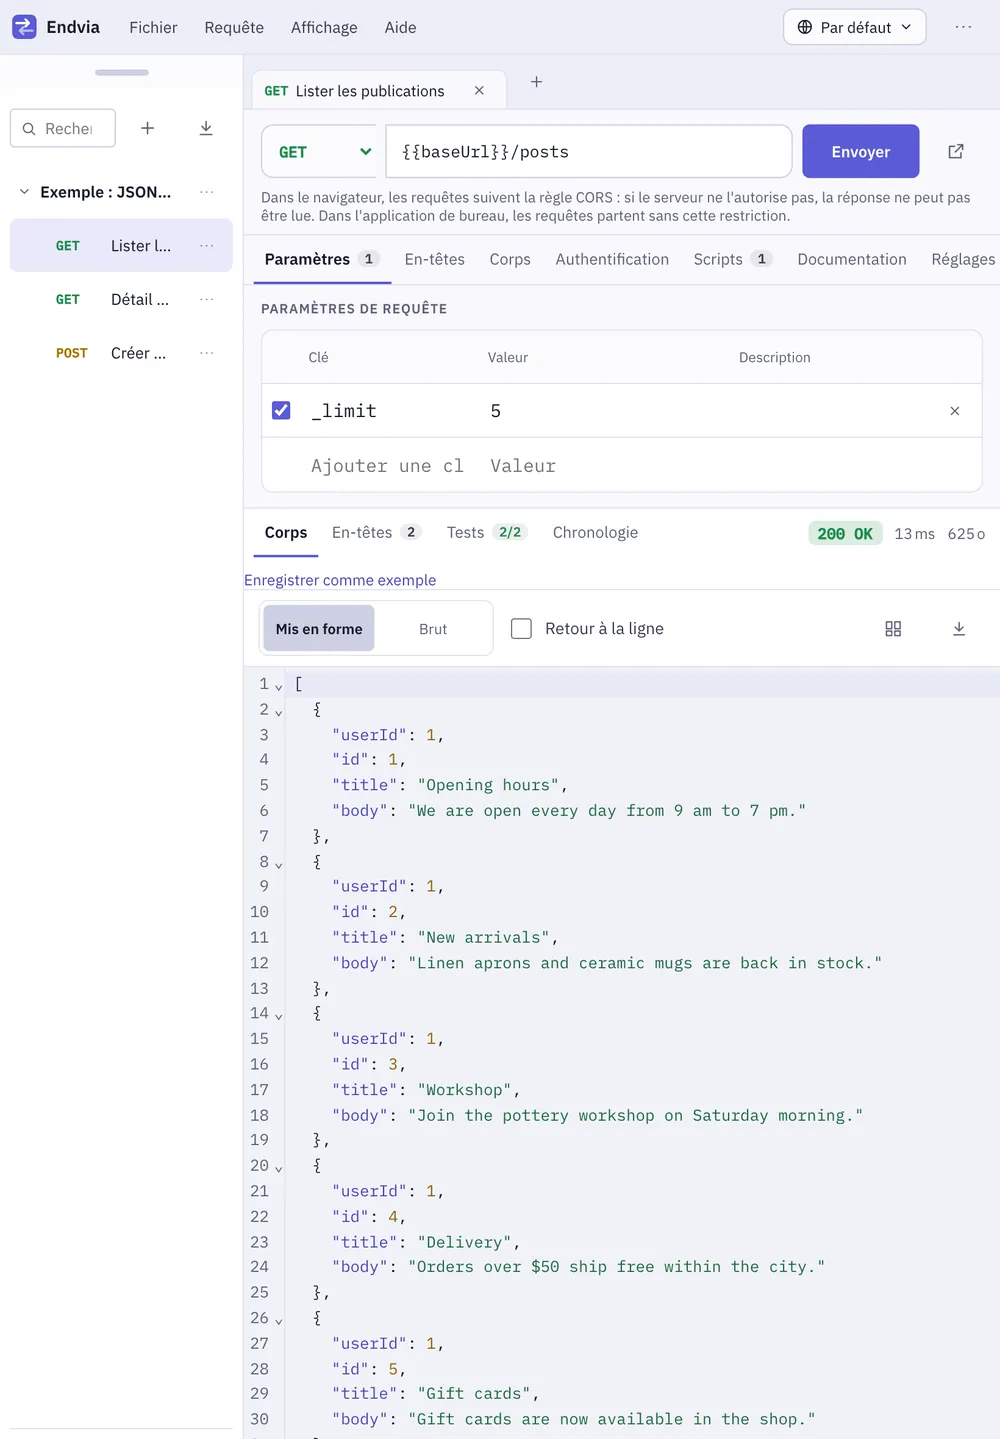The image size is (1000, 1439).
Task: Click the Ajouter une clé input field
Action: [x=389, y=466]
